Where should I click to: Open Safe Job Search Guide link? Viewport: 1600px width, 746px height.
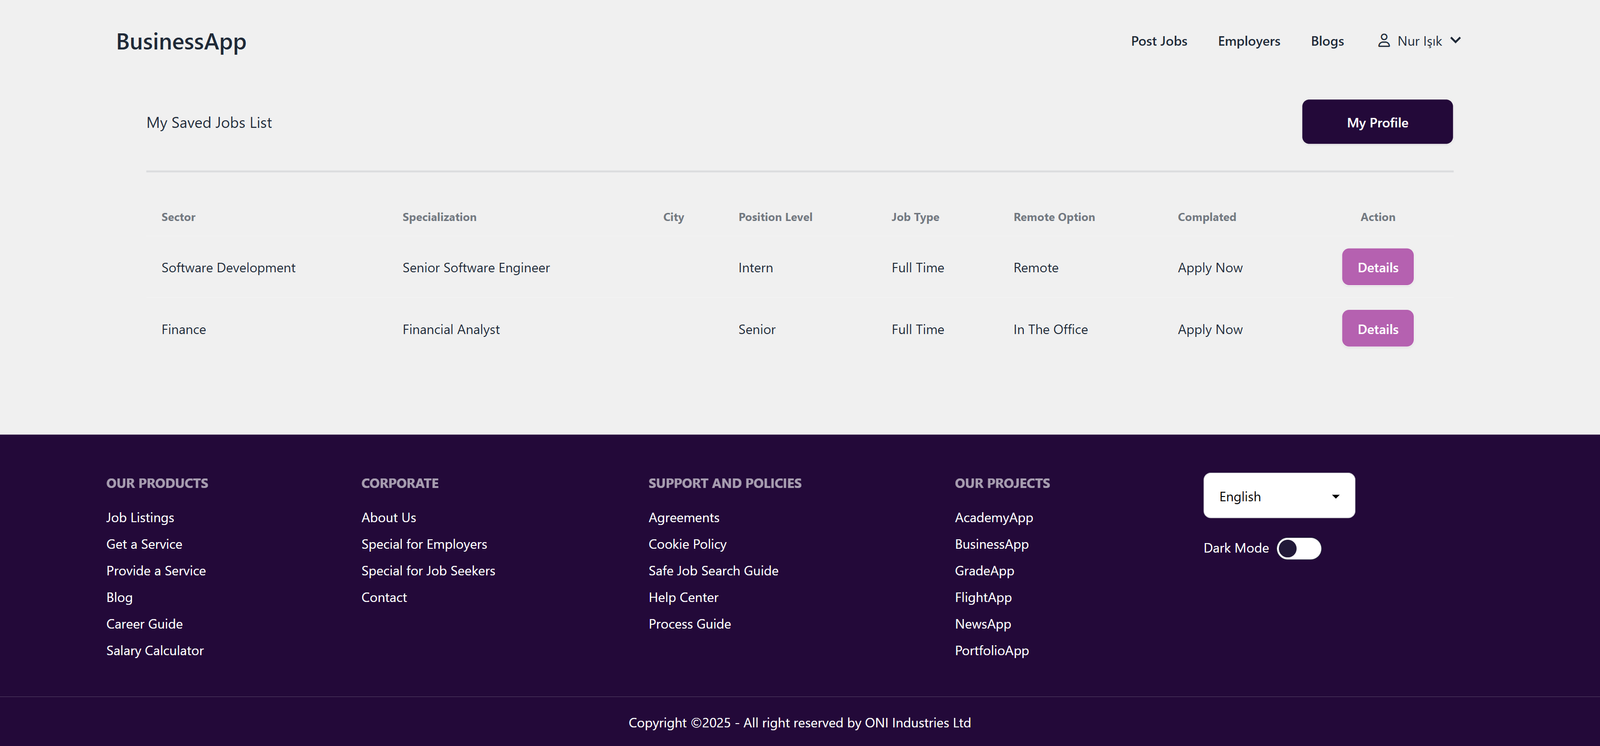pyautogui.click(x=713, y=571)
